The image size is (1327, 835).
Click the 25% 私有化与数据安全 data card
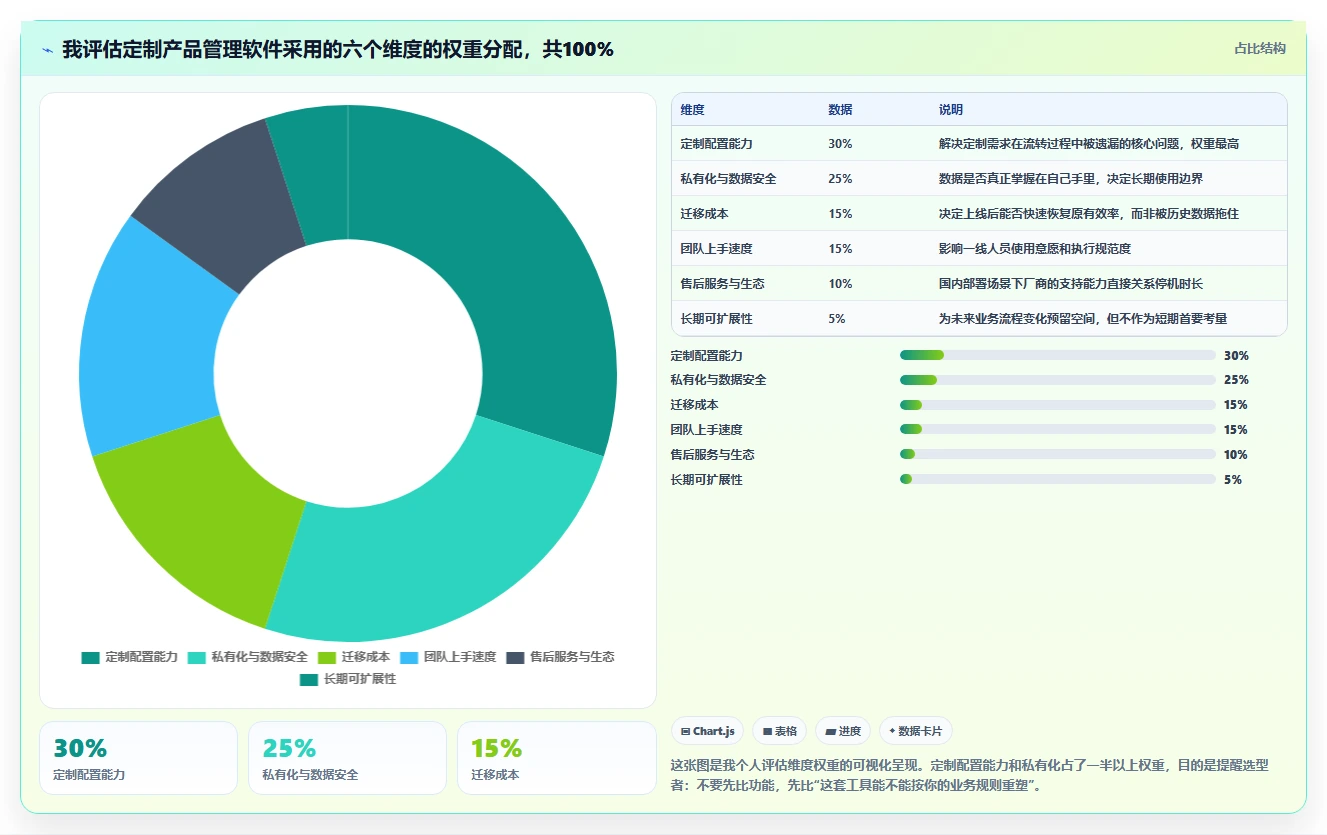point(347,758)
